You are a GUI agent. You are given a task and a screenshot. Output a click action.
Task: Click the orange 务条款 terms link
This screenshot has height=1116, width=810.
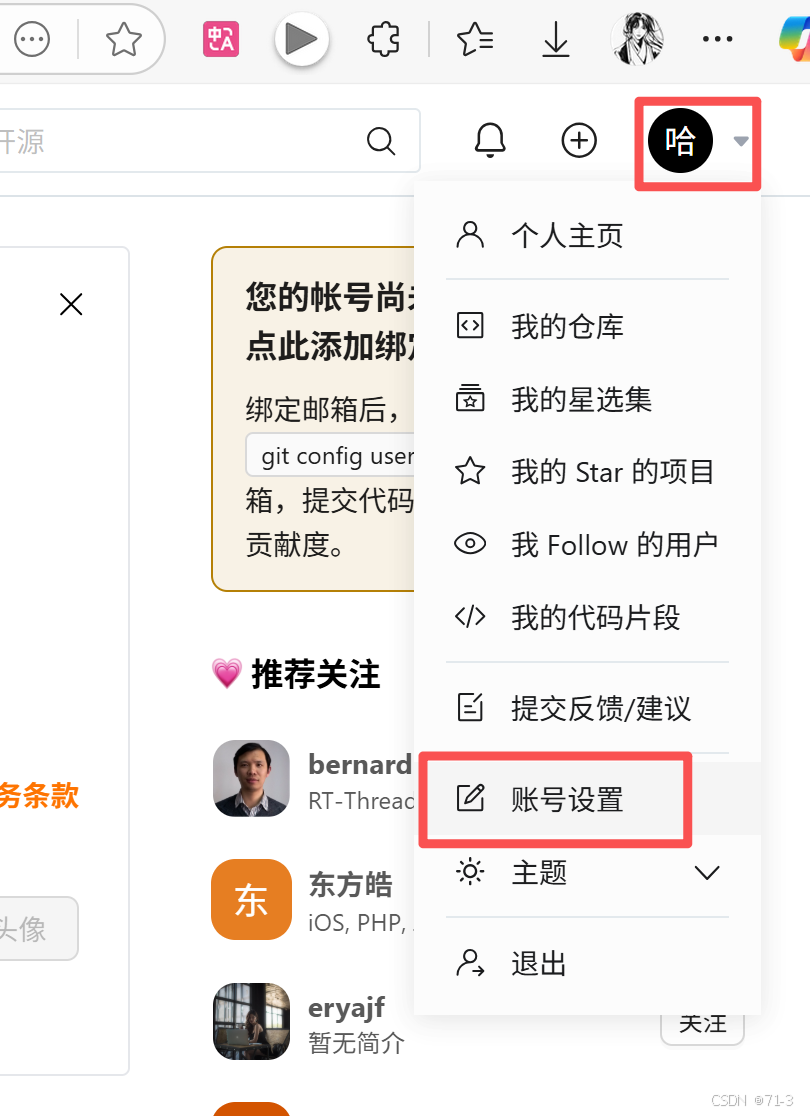click(x=39, y=796)
